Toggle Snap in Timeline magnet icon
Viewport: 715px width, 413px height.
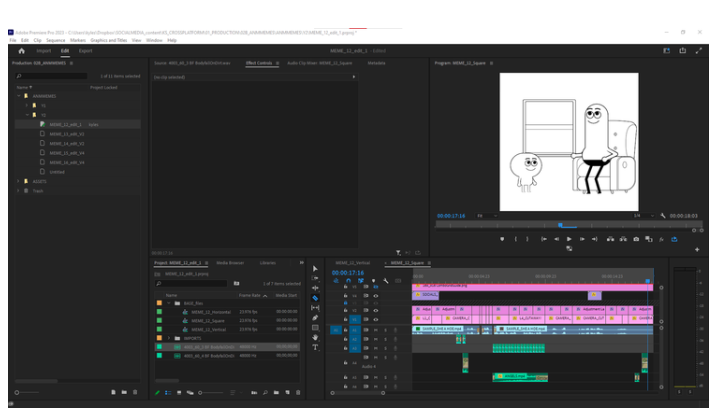pyautogui.click(x=349, y=281)
